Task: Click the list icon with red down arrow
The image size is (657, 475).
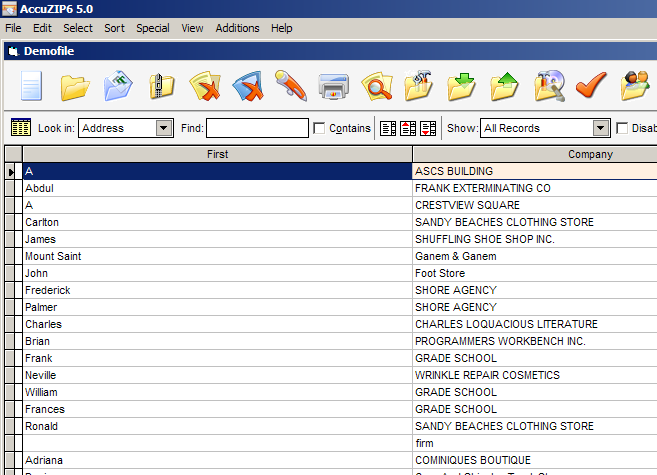Action: [428, 128]
